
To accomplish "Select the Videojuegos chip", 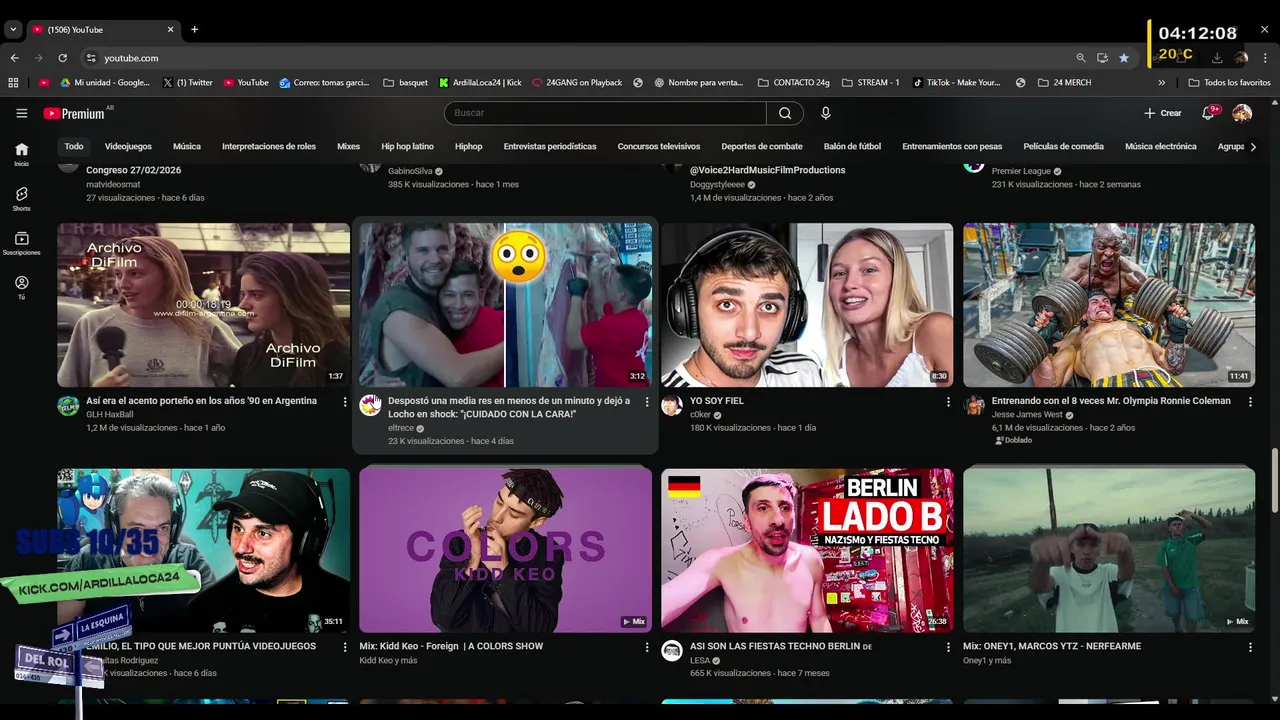I will pyautogui.click(x=128, y=146).
